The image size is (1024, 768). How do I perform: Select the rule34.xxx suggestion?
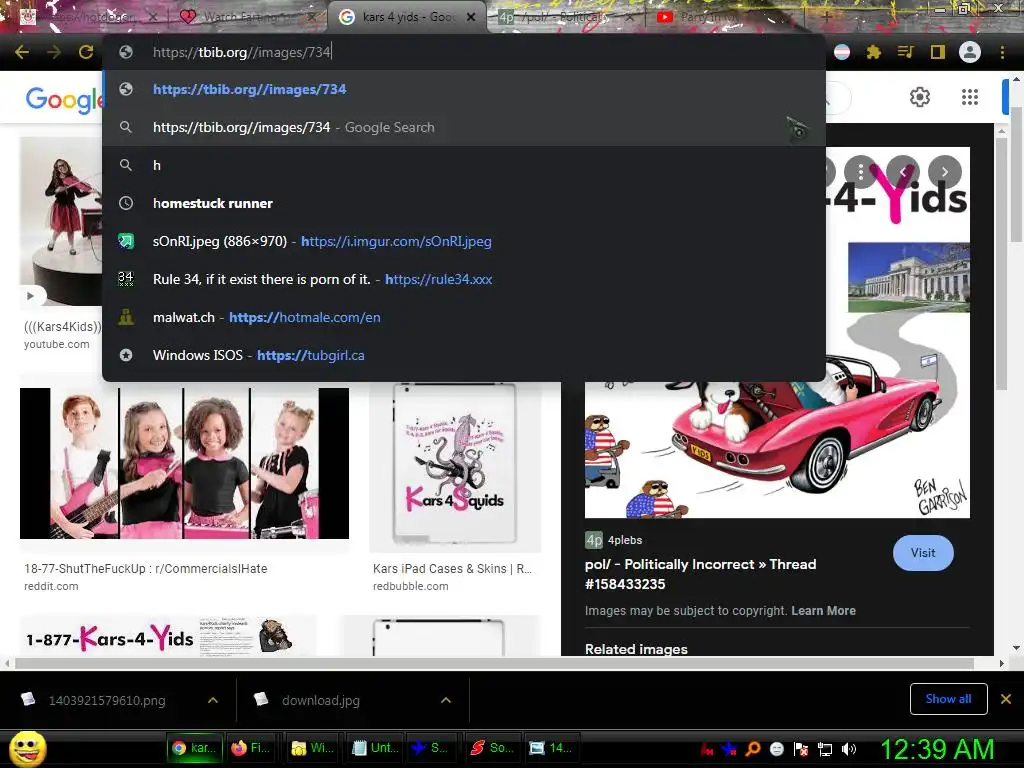(464, 279)
